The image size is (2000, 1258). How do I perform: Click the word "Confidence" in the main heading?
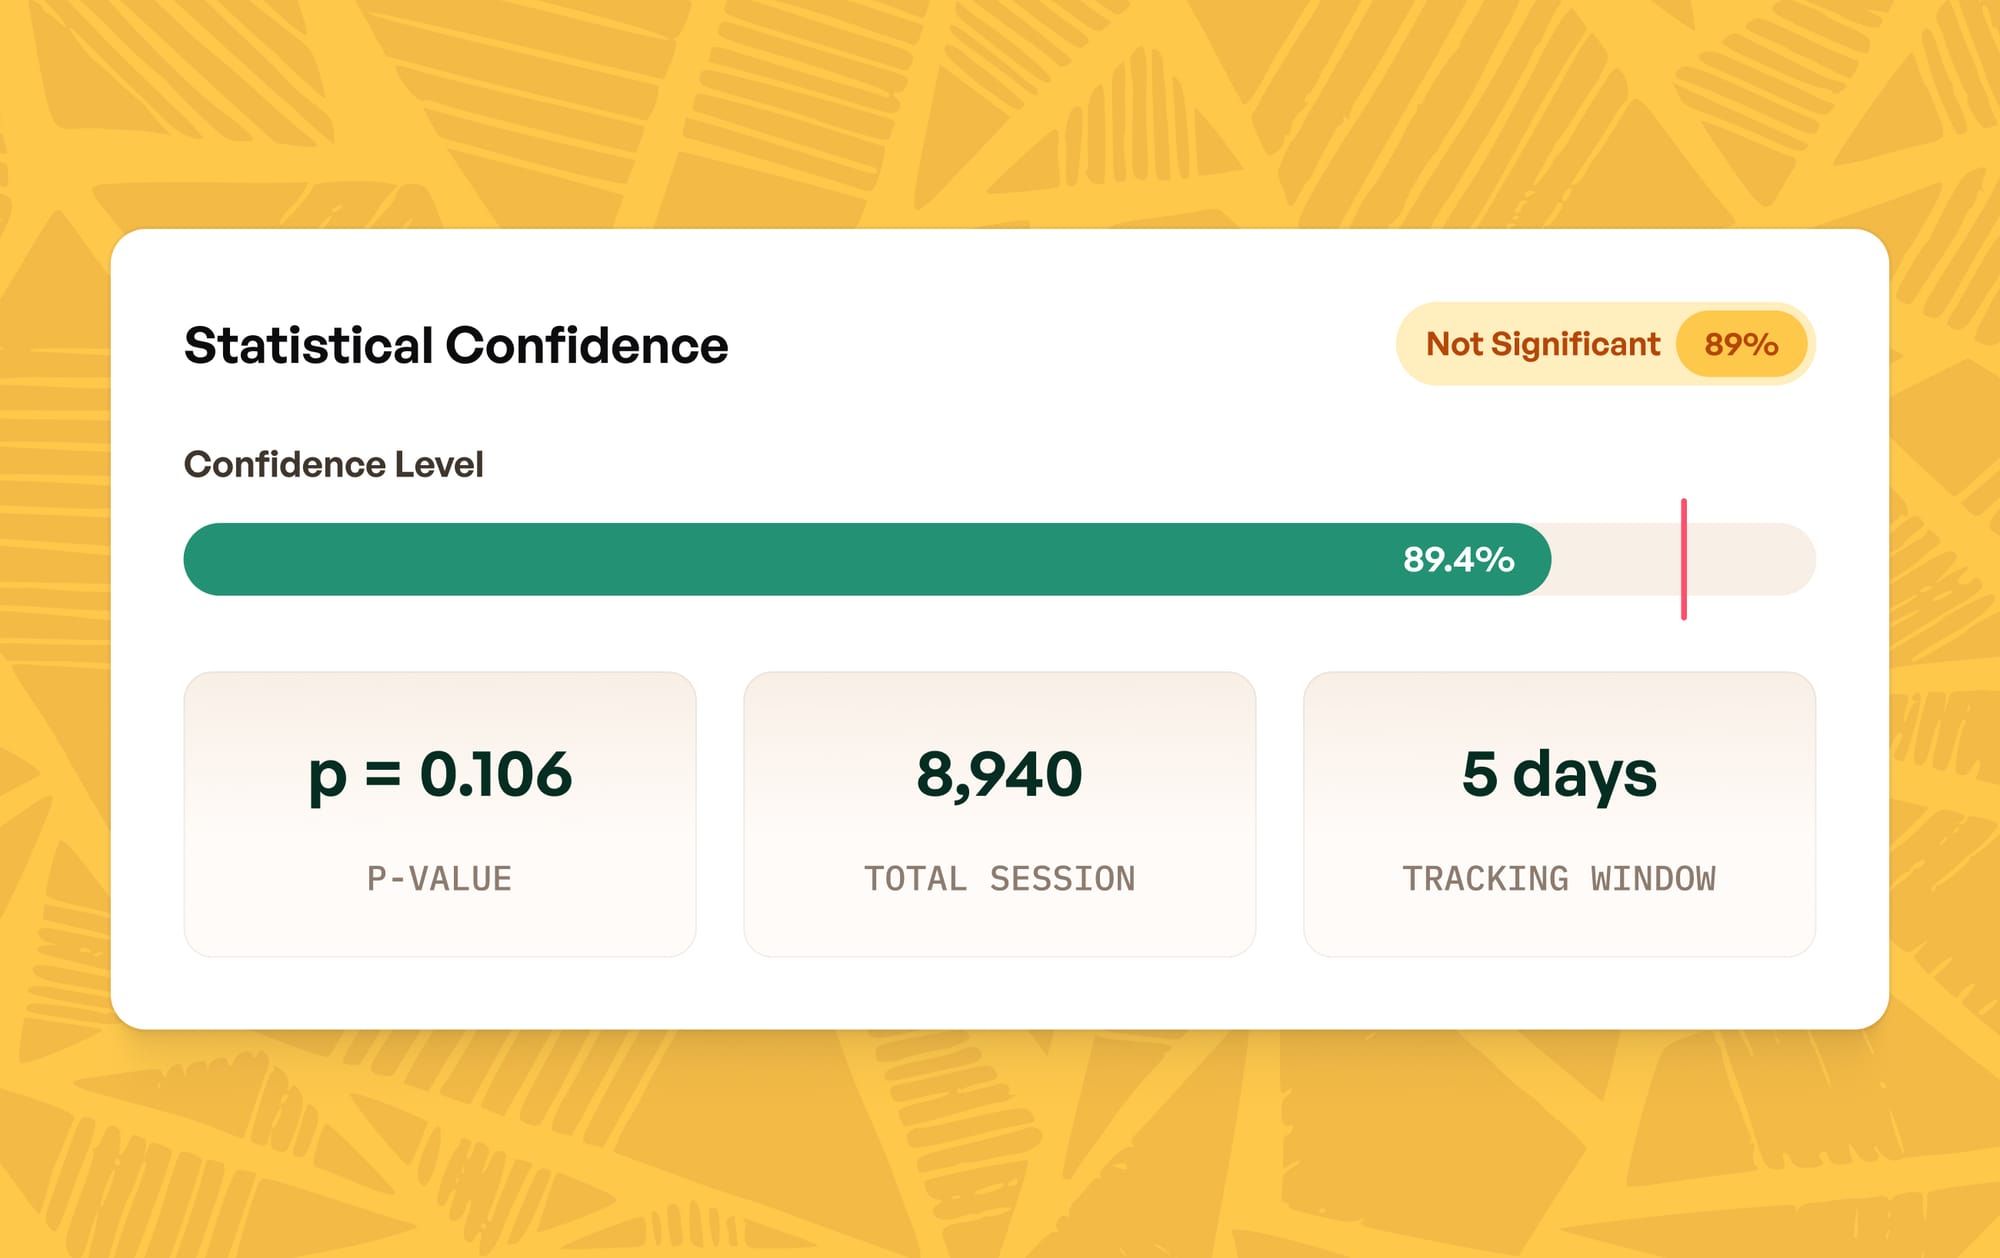coord(586,346)
